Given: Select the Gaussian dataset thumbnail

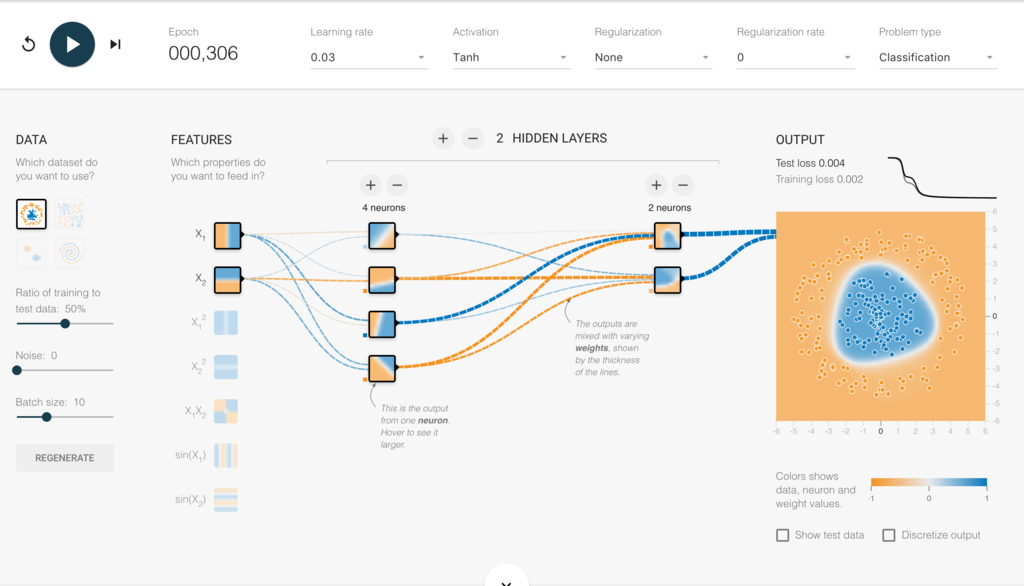Looking at the screenshot, I should pyautogui.click(x=31, y=253).
